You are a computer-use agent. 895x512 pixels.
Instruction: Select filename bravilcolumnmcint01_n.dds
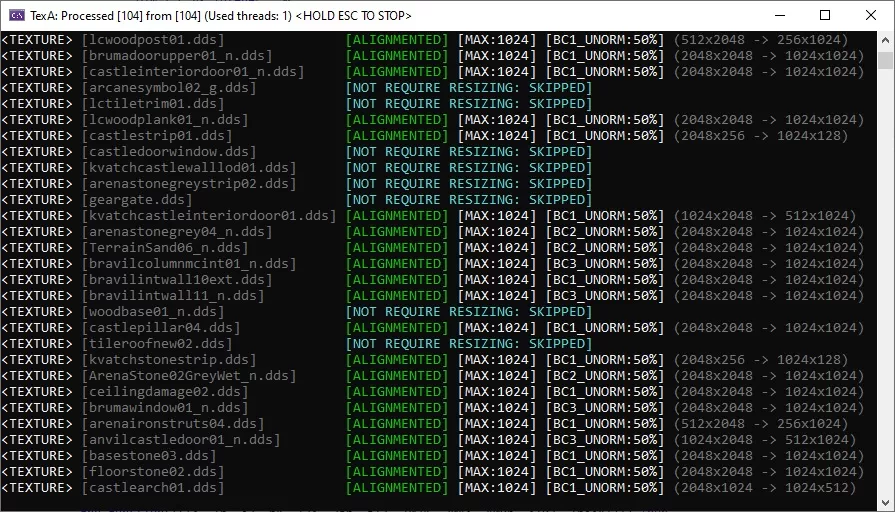(189, 264)
